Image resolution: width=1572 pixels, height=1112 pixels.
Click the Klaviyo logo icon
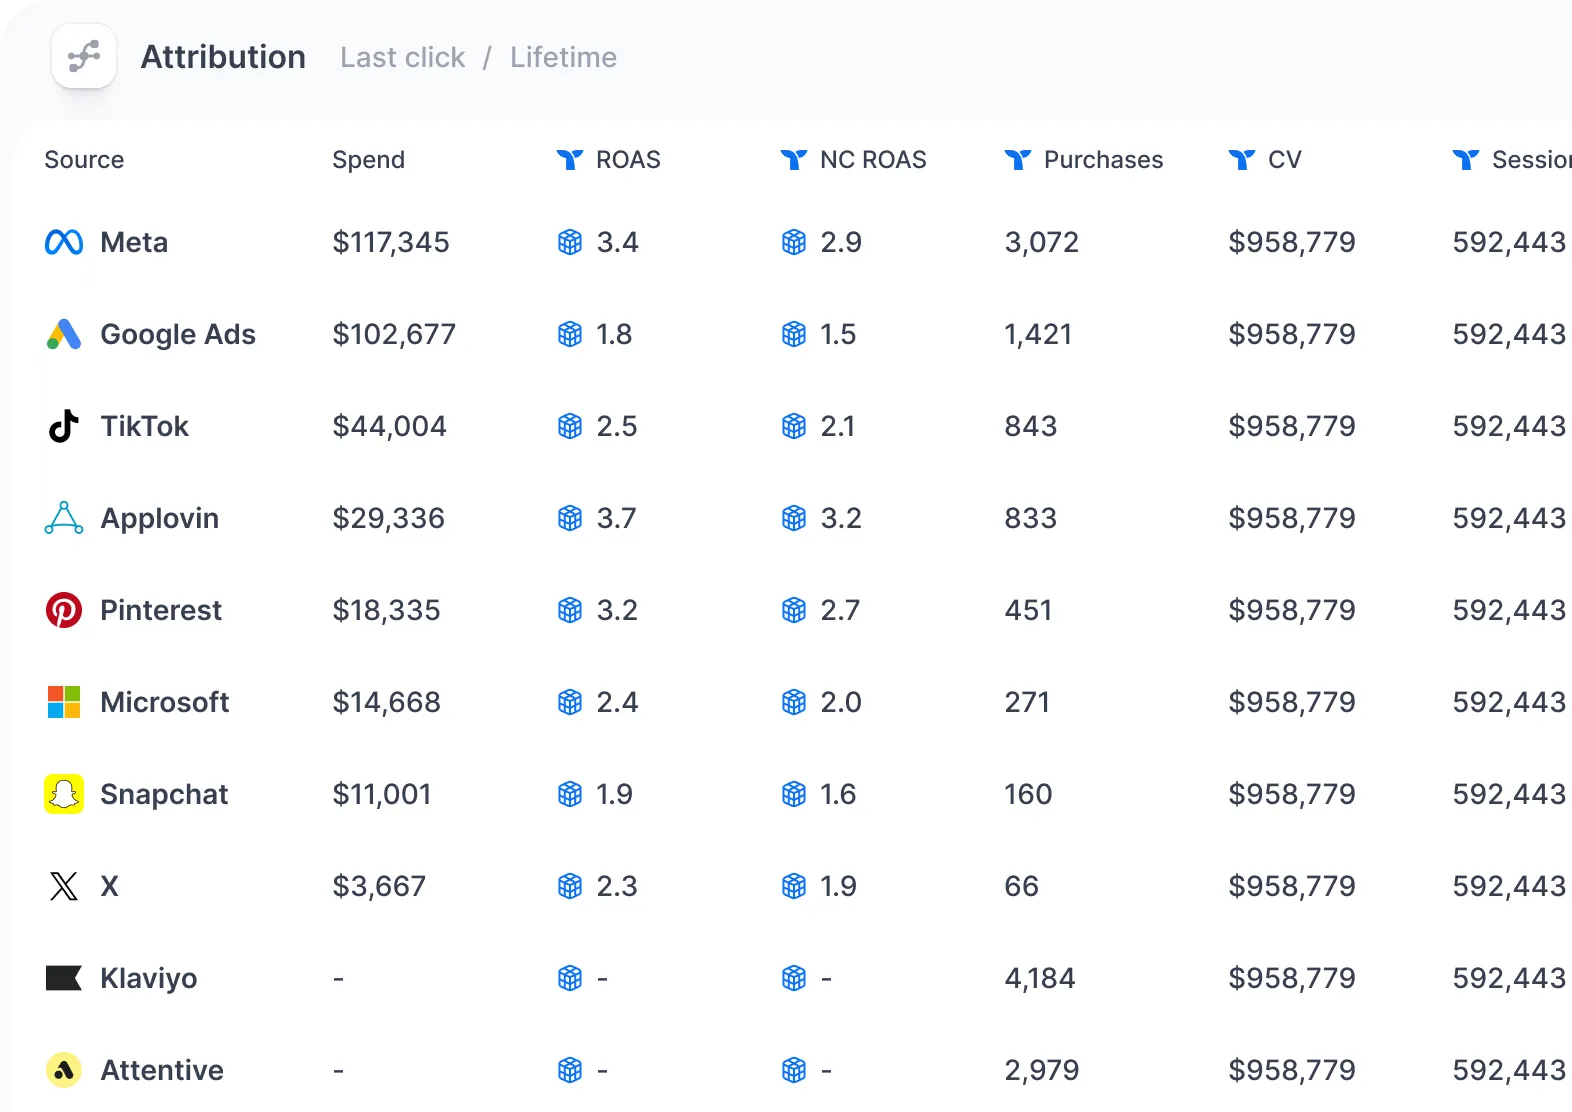point(64,978)
